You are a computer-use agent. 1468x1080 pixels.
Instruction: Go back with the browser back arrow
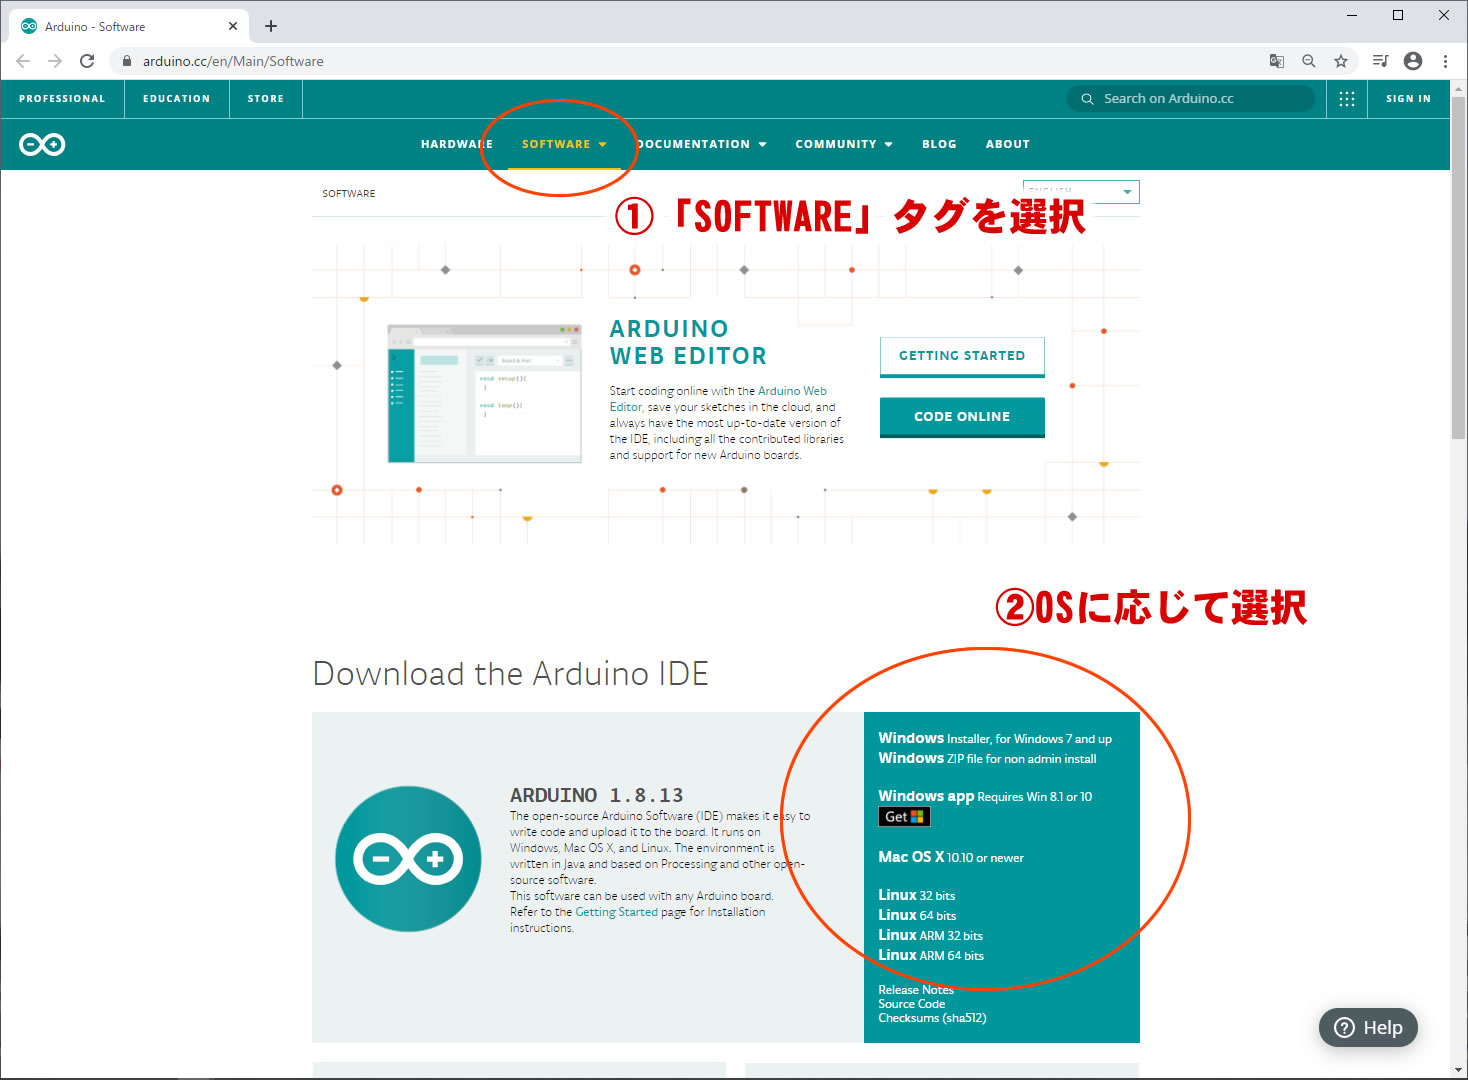point(23,61)
